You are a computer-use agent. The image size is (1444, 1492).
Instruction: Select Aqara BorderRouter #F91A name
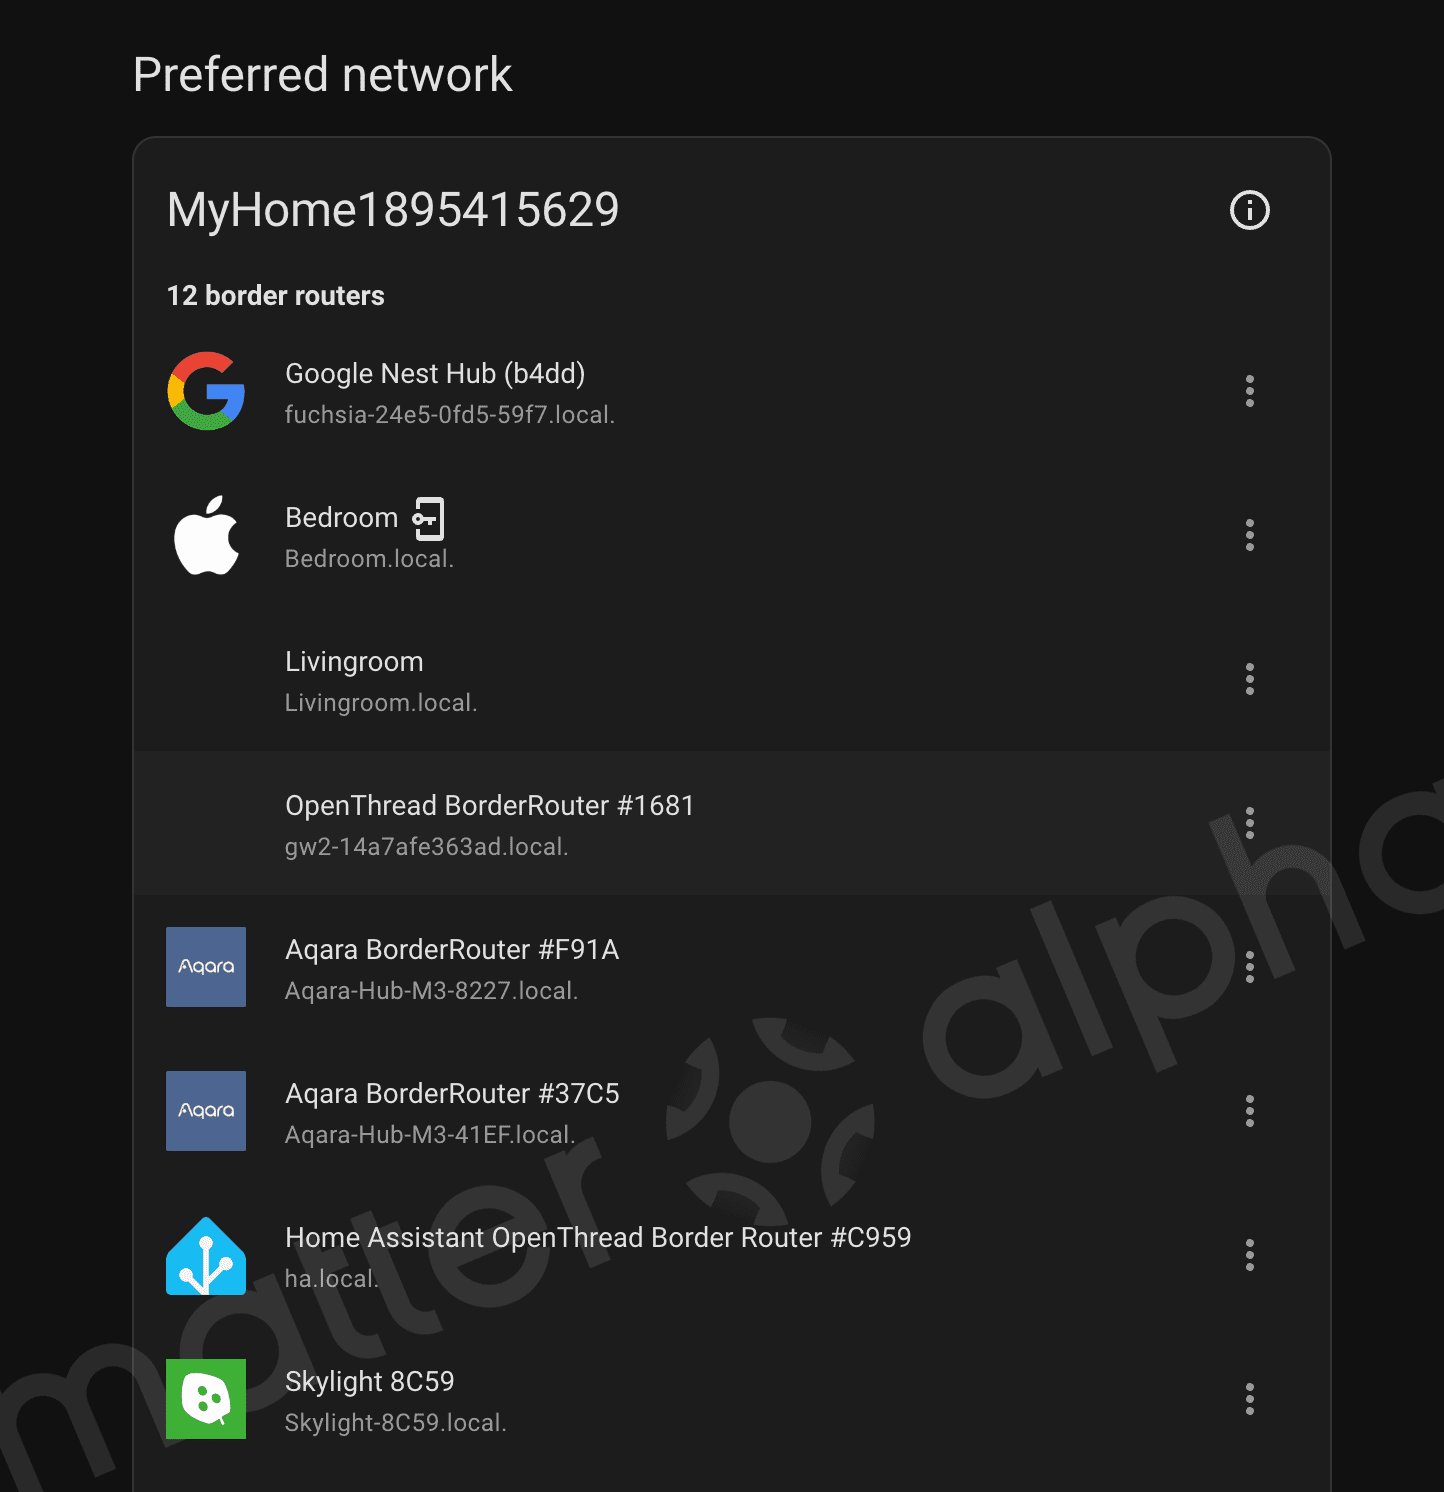coord(452,950)
